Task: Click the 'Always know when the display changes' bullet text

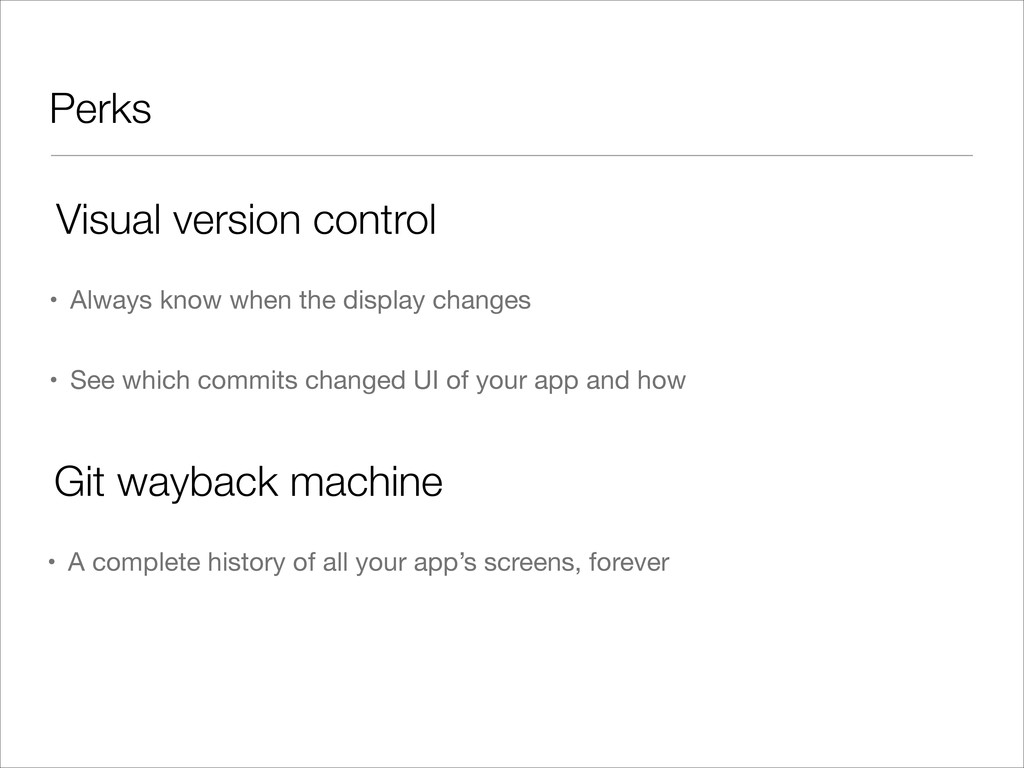Action: (300, 300)
